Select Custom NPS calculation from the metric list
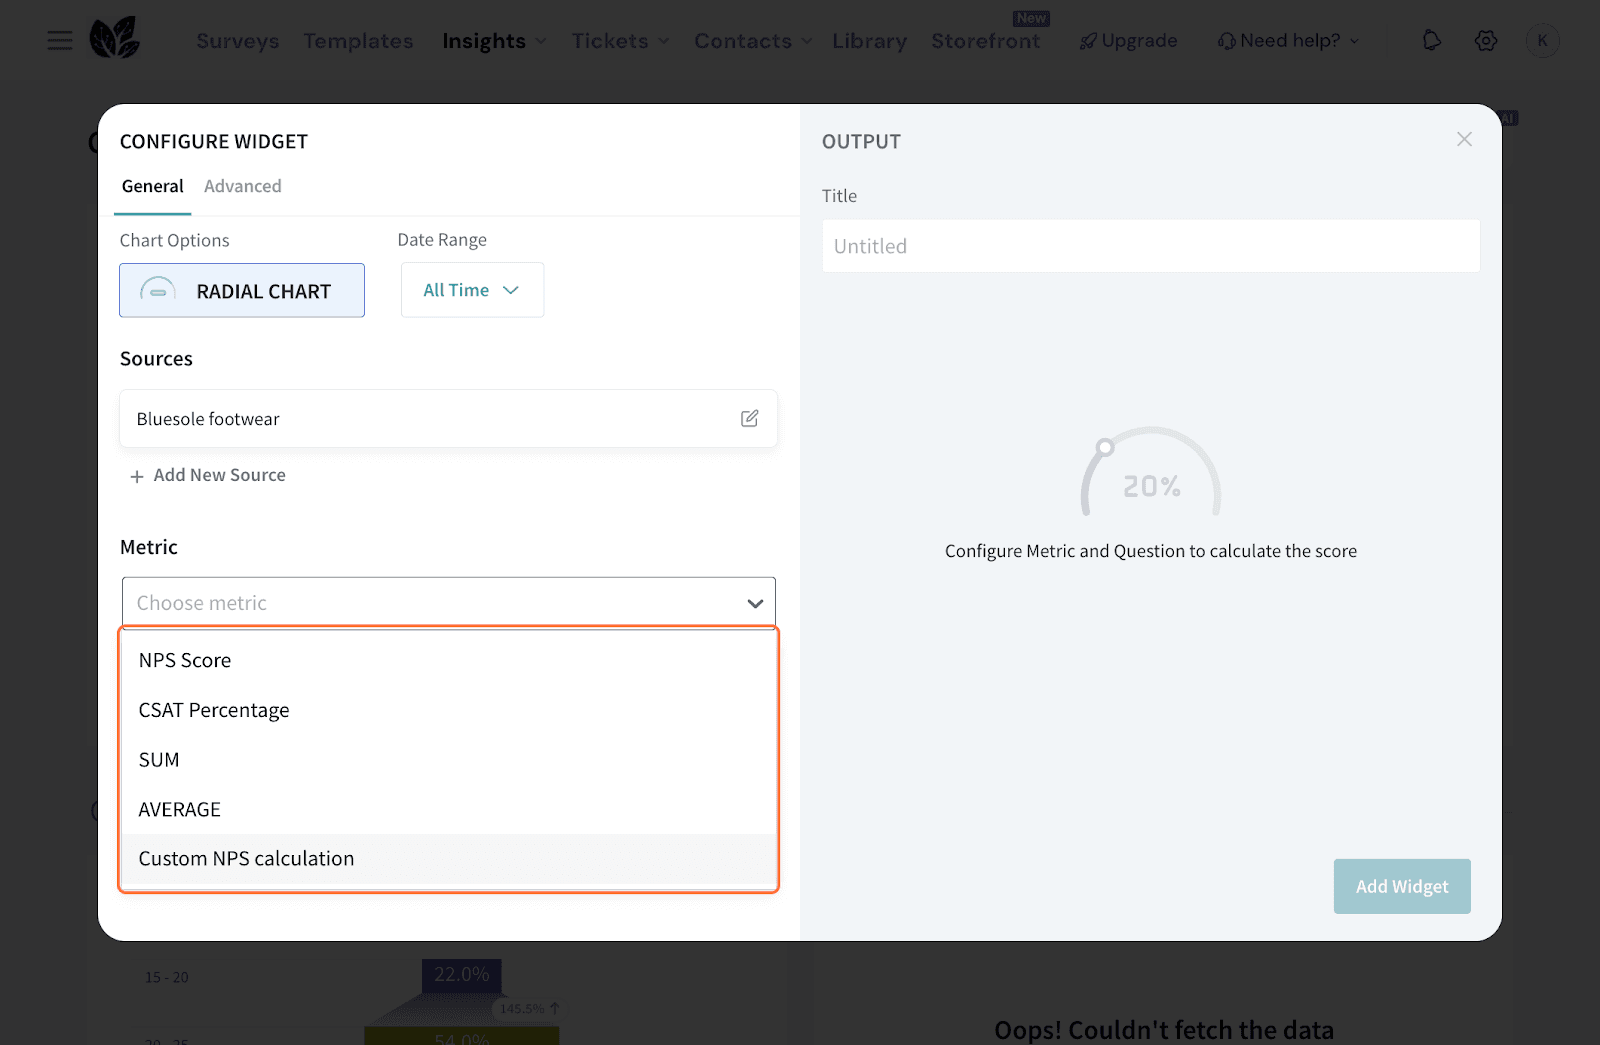1600x1045 pixels. [x=246, y=858]
